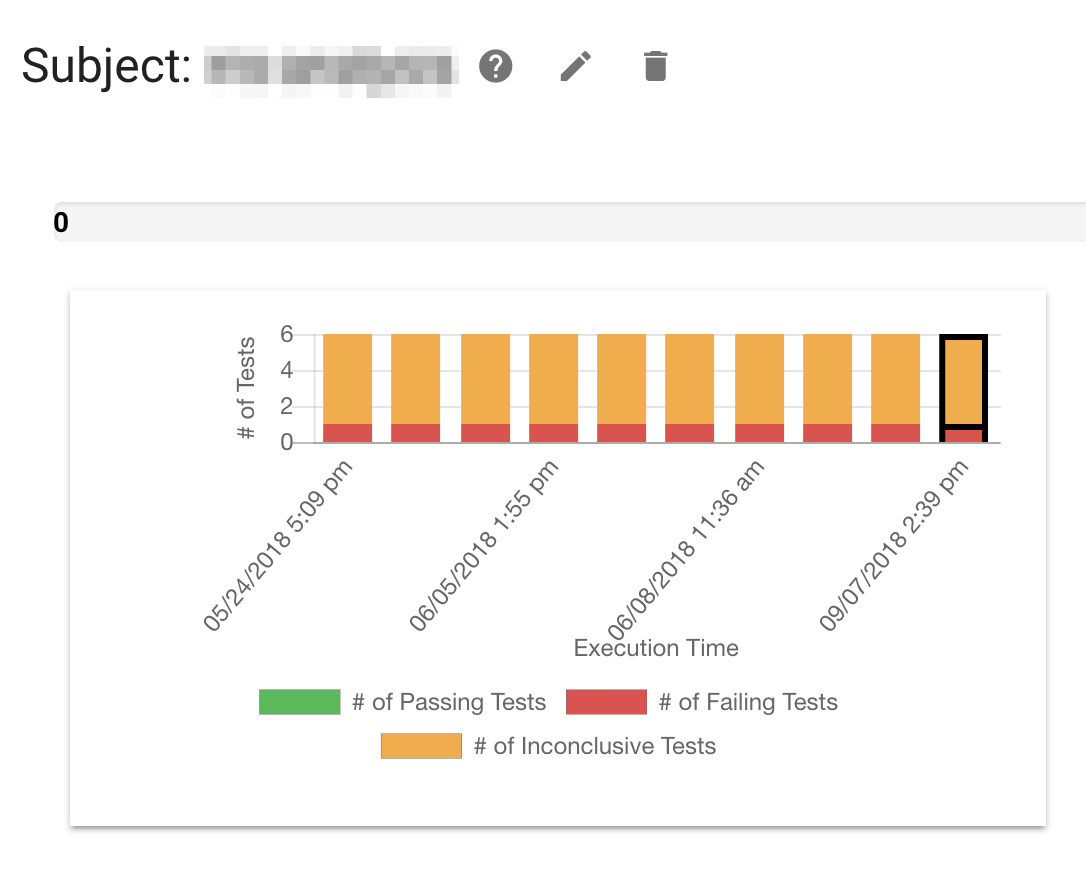Click the help question mark icon

point(496,67)
